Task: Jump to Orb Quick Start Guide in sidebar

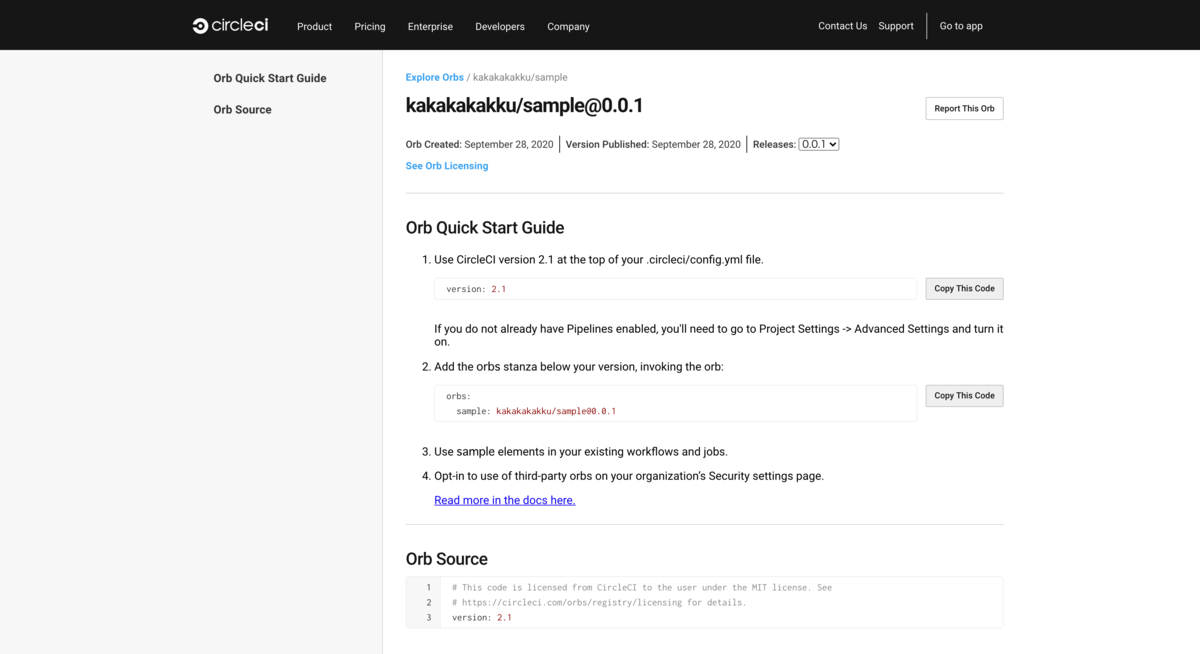Action: pos(270,78)
